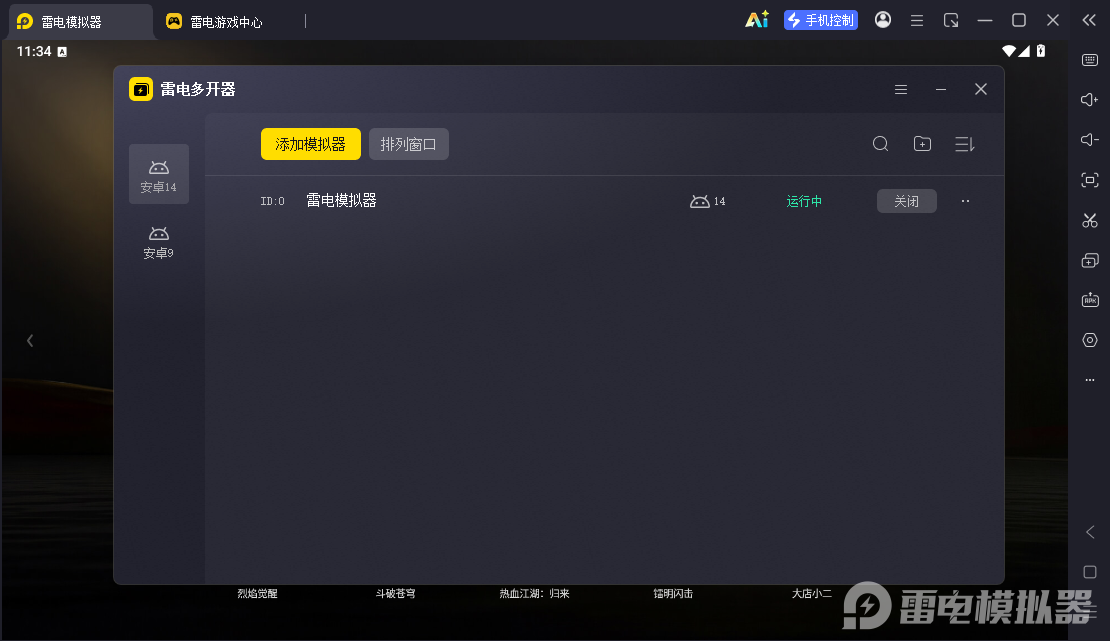Close the running 雷电模拟器 instance with 关闭
The image size is (1110, 641).
pyautogui.click(x=907, y=201)
